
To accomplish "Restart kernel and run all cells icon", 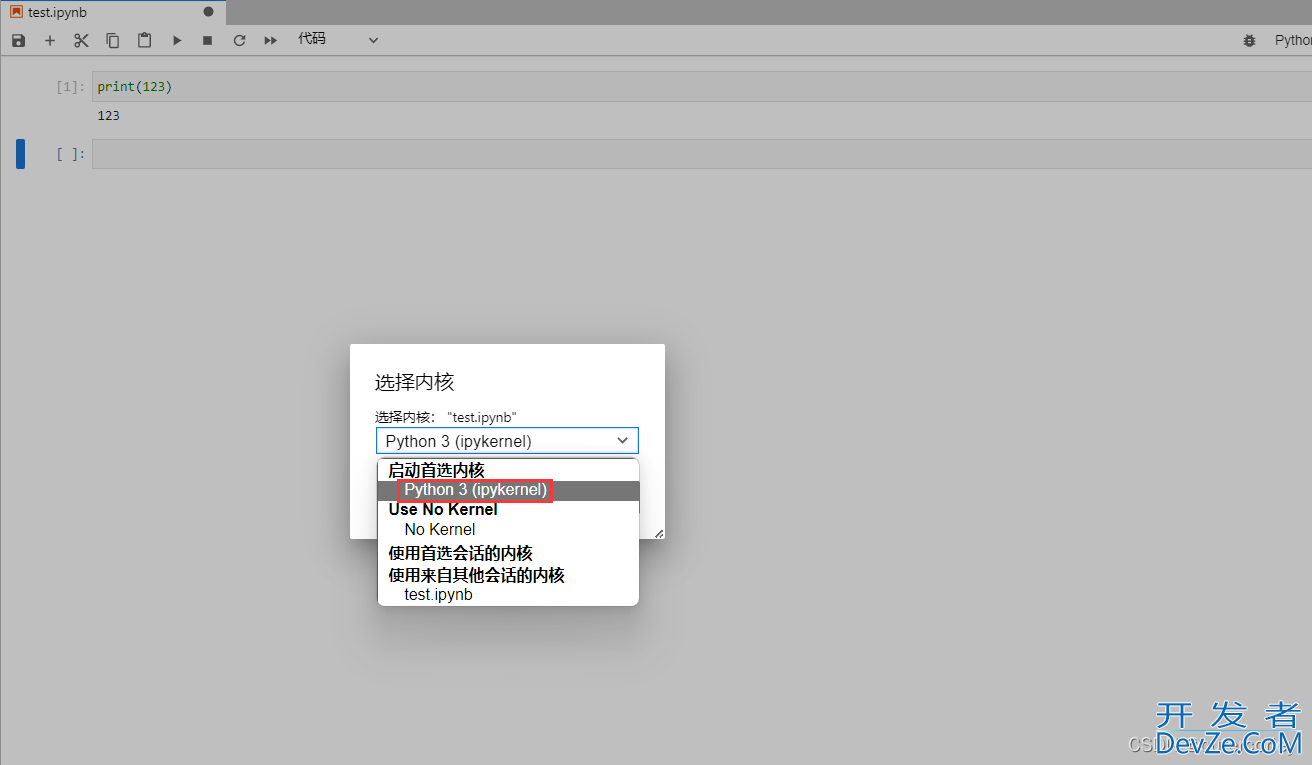I will (271, 40).
